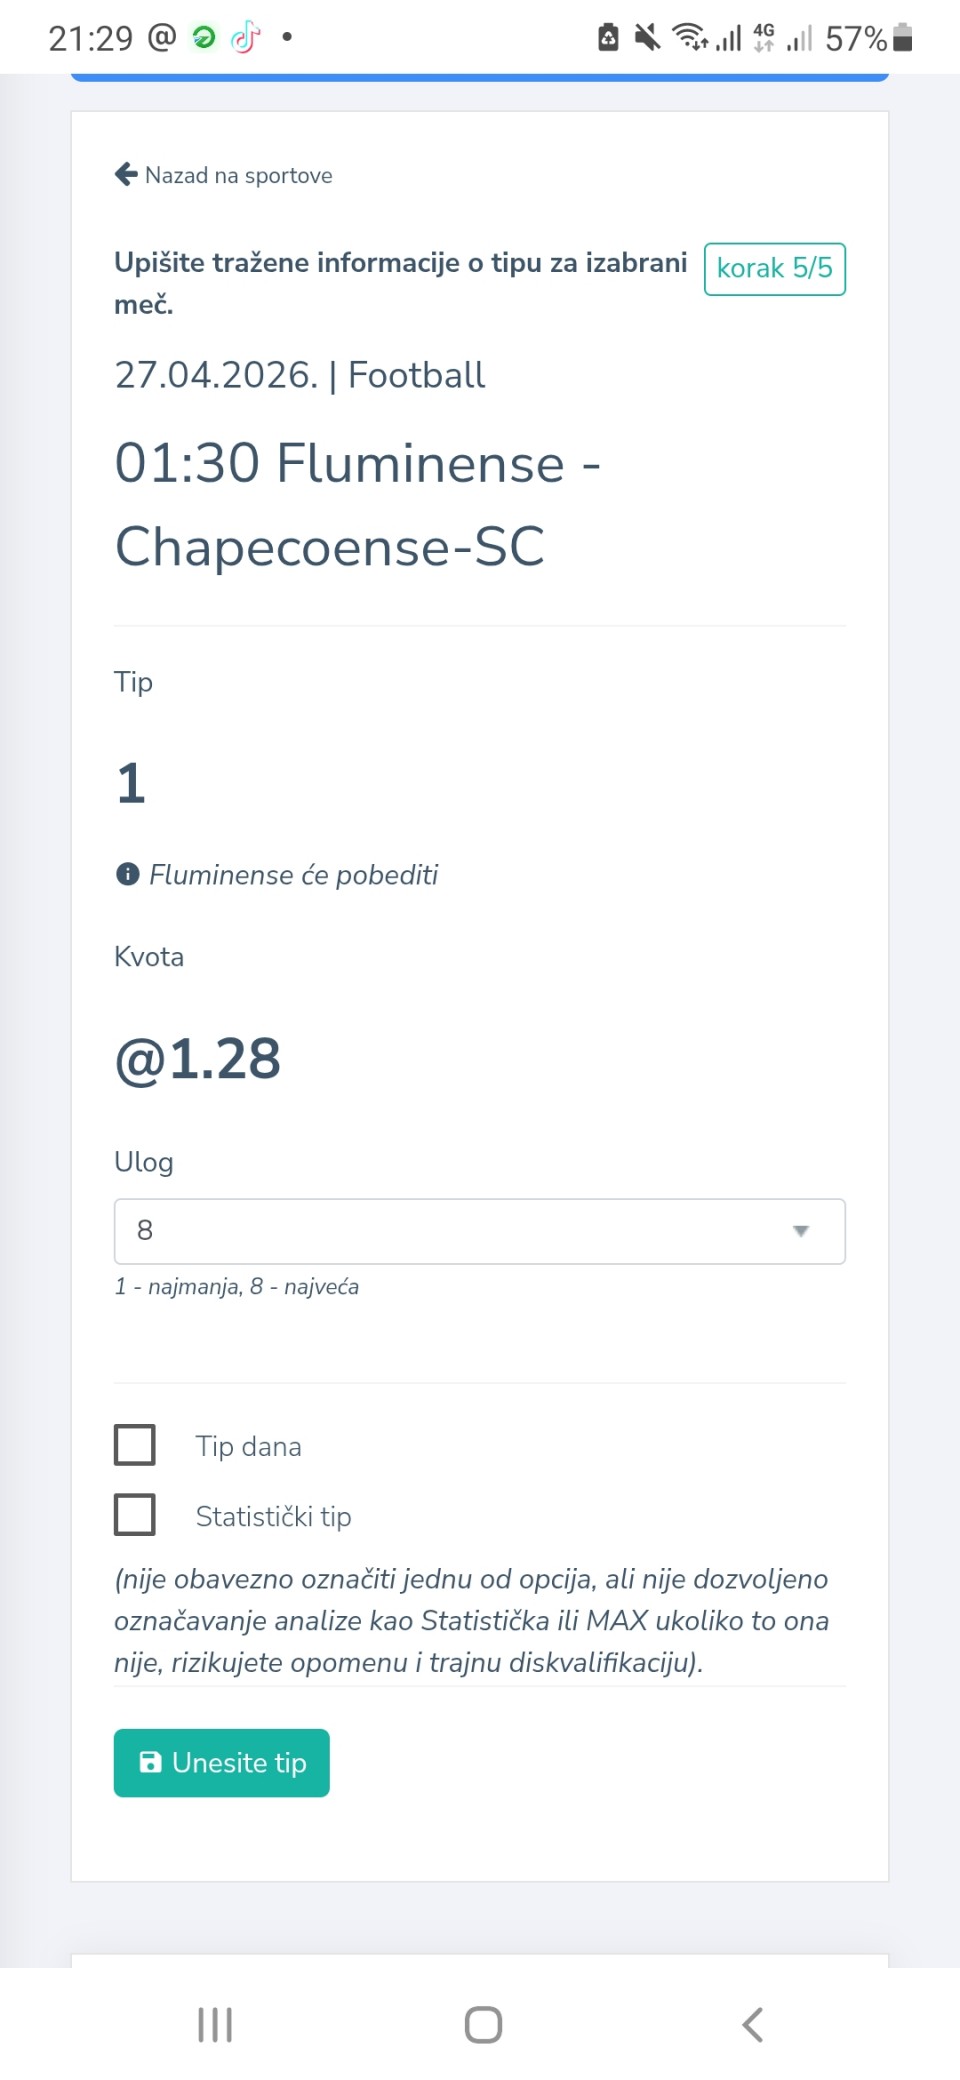Go back via Nazad na sportove
Image resolution: width=960 pixels, height=2080 pixels.
point(238,176)
